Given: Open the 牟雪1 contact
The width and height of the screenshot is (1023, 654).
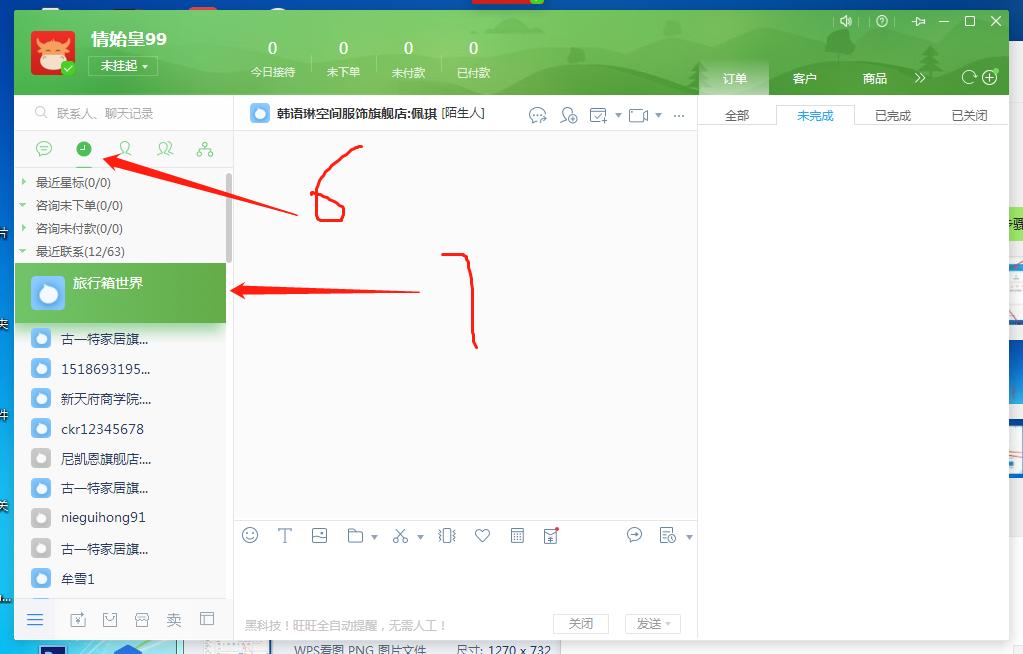Looking at the screenshot, I should tap(121, 578).
